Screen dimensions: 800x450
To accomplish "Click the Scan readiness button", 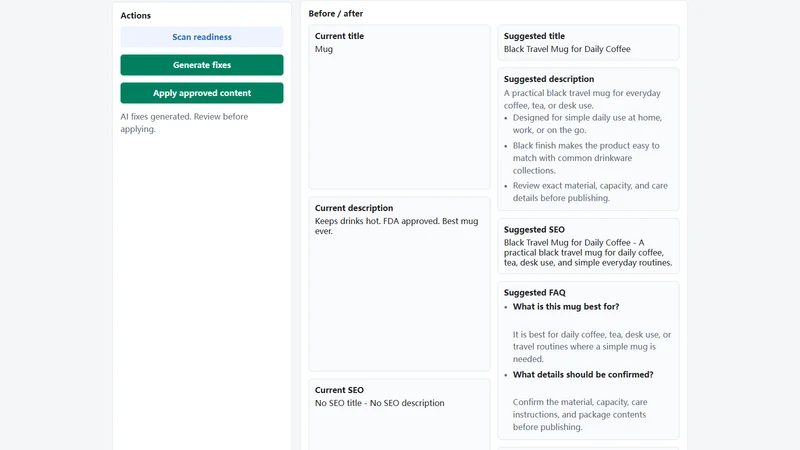I will (202, 37).
